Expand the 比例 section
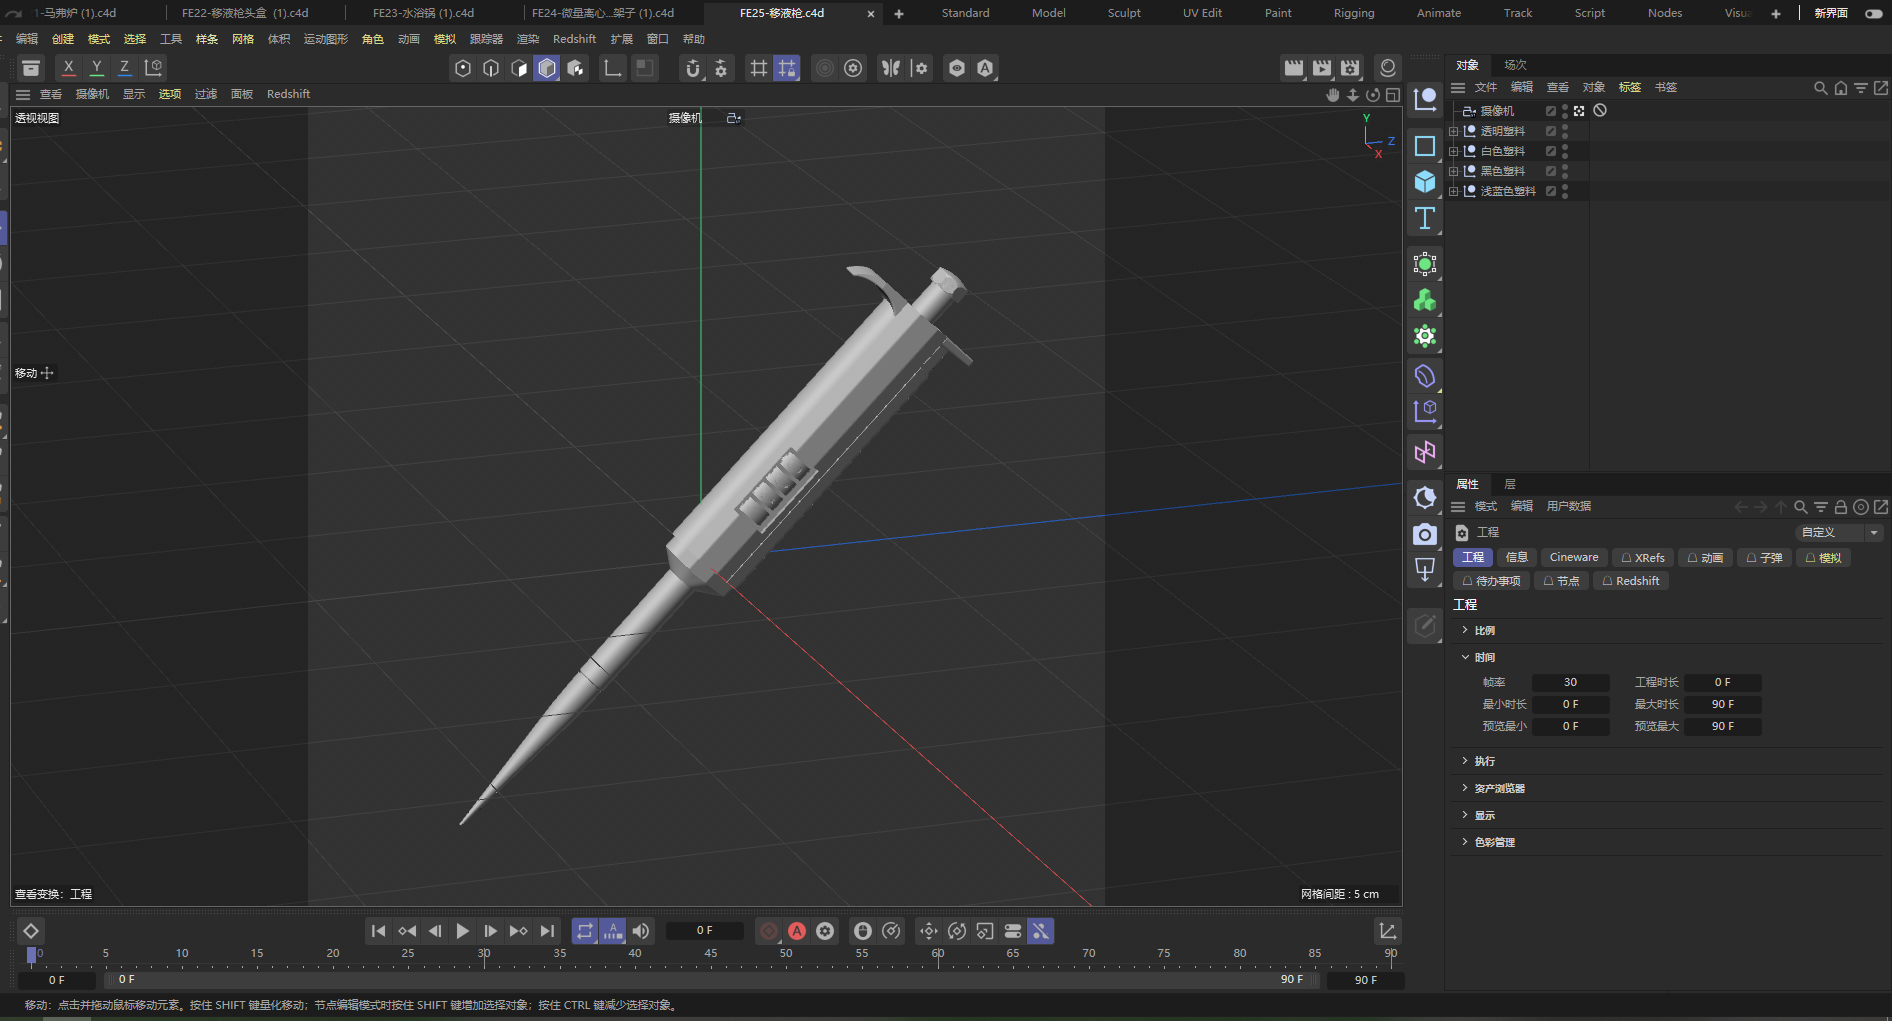Image resolution: width=1892 pixels, height=1021 pixels. click(x=1465, y=630)
